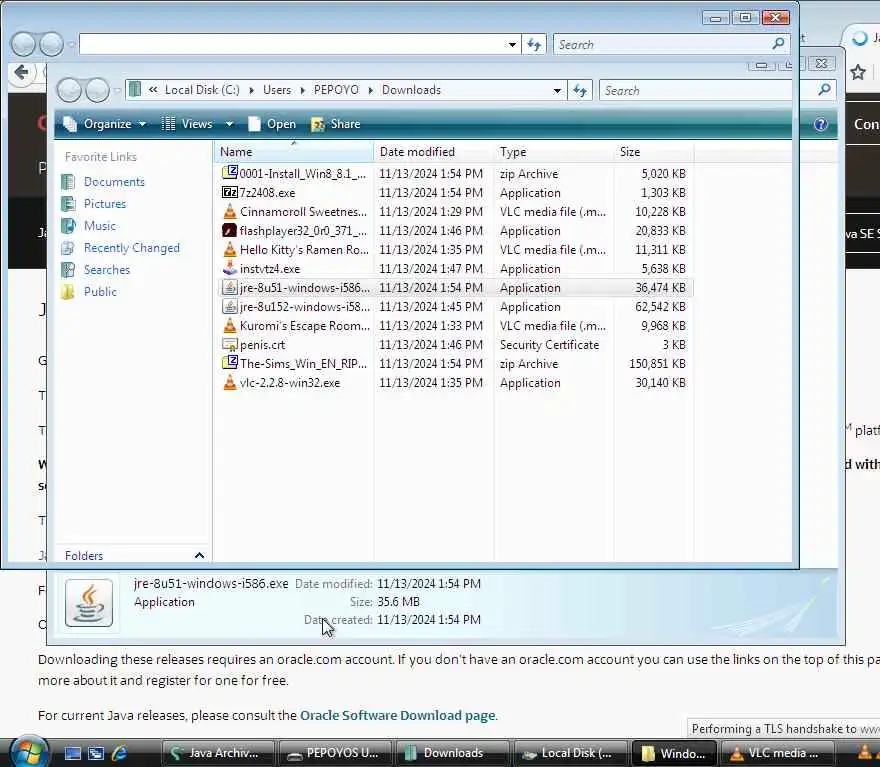Click the Public folder icon
The width and height of the screenshot is (880, 767).
pos(68,292)
